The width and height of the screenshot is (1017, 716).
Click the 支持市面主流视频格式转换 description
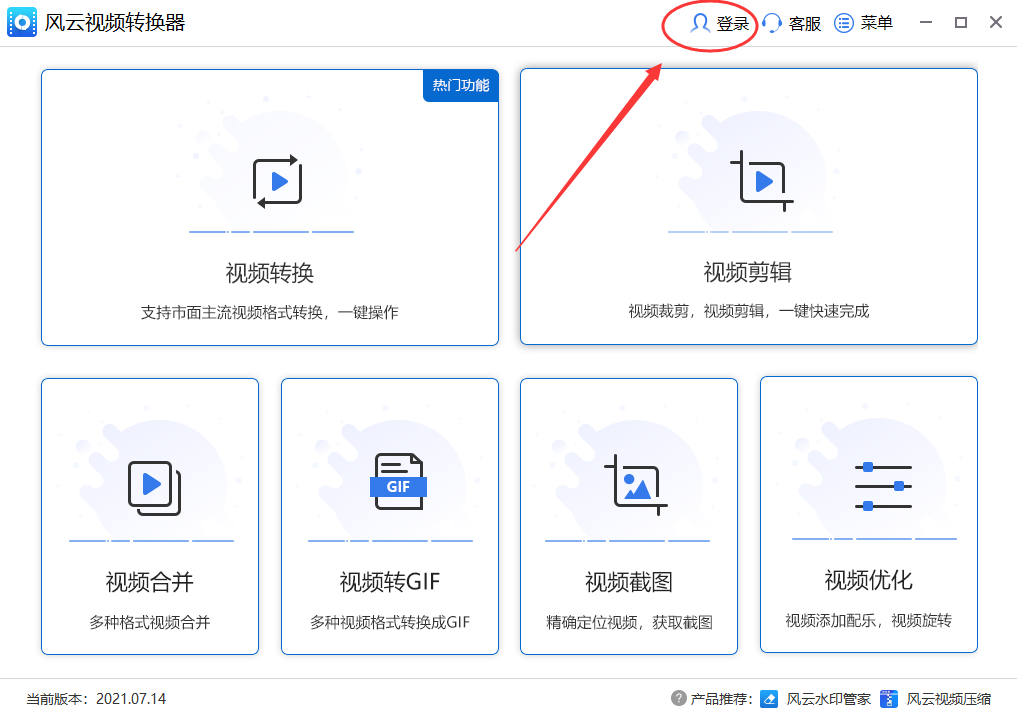270,313
